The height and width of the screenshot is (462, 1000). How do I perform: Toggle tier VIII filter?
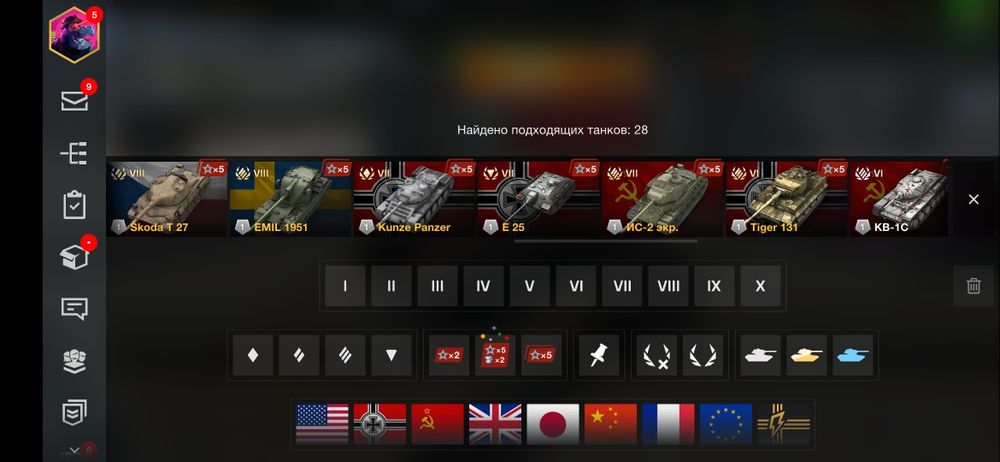tap(668, 286)
